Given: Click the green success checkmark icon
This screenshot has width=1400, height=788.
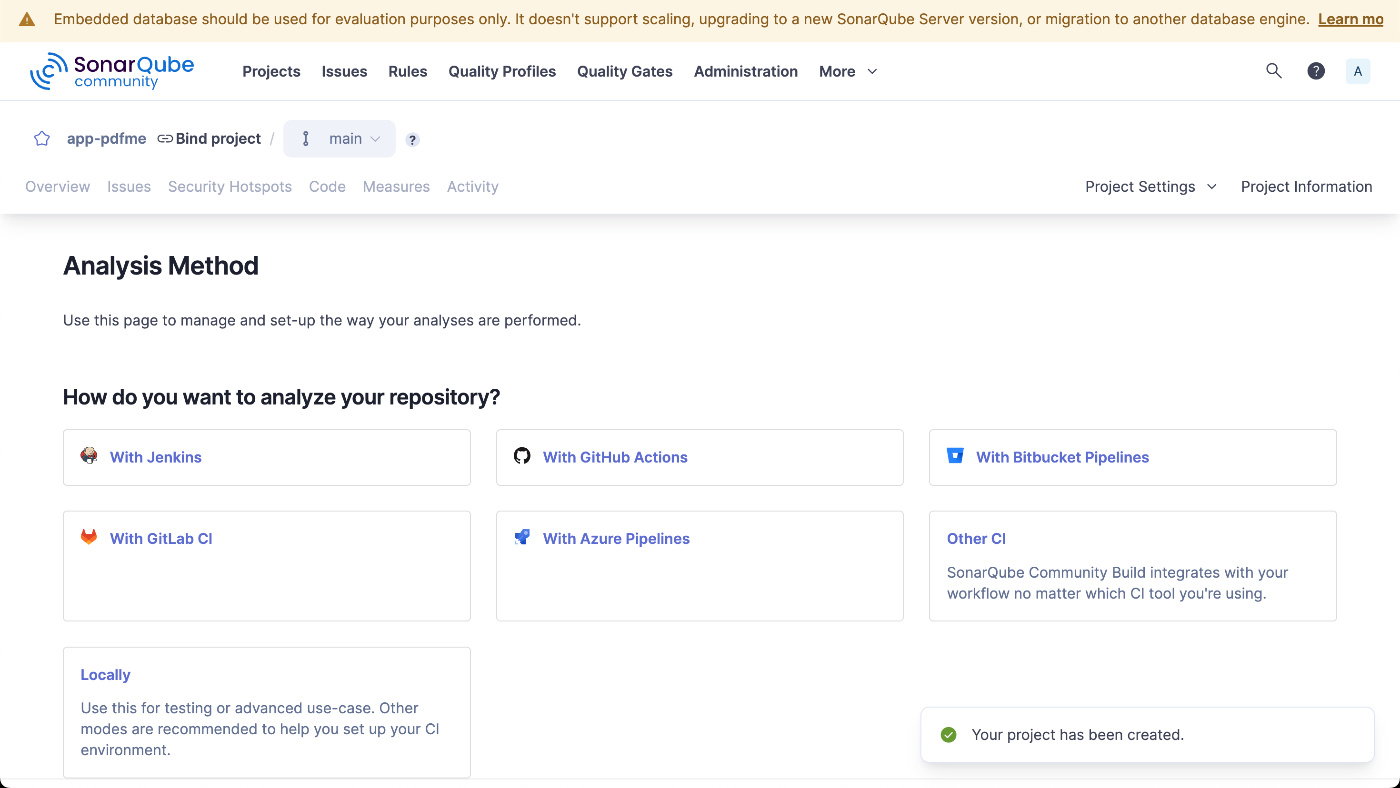Looking at the screenshot, I should pos(949,735).
